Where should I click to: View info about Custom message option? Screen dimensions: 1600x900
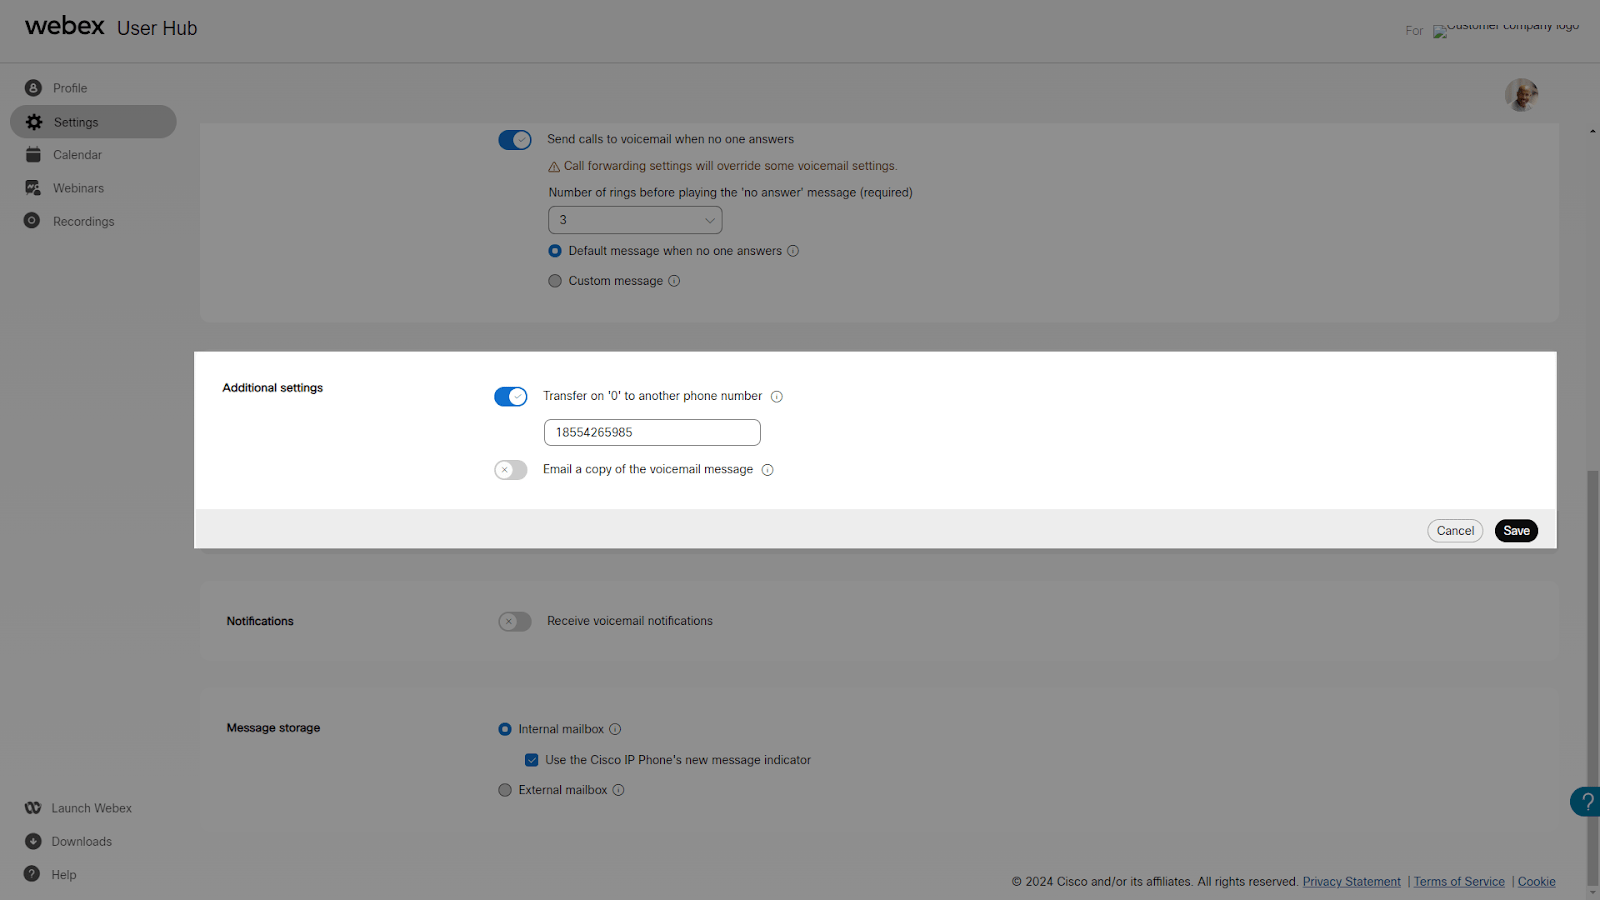click(x=674, y=281)
